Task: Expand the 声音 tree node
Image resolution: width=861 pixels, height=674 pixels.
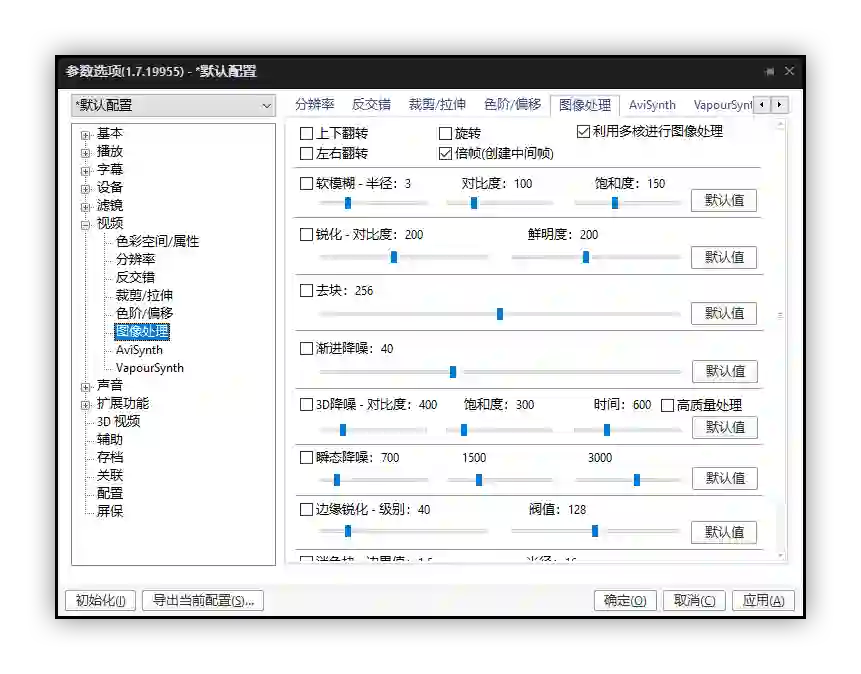Action: point(86,386)
